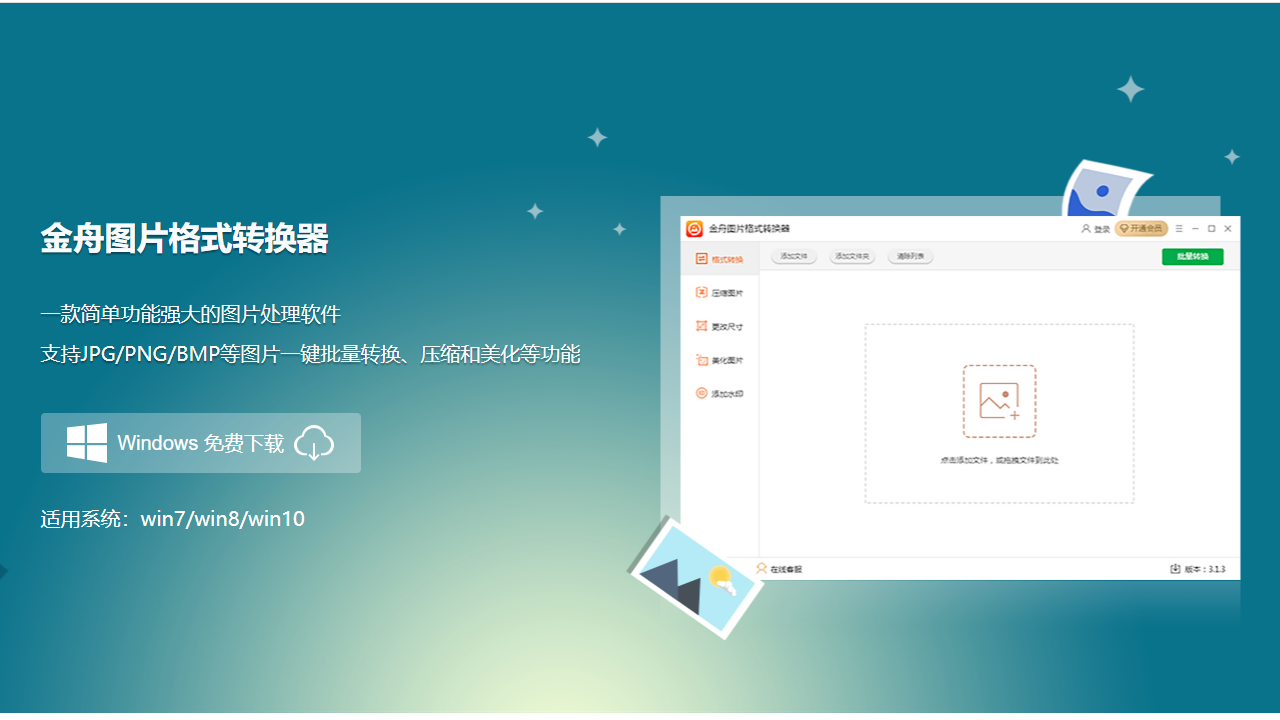Click the cloud download icon

click(x=314, y=442)
